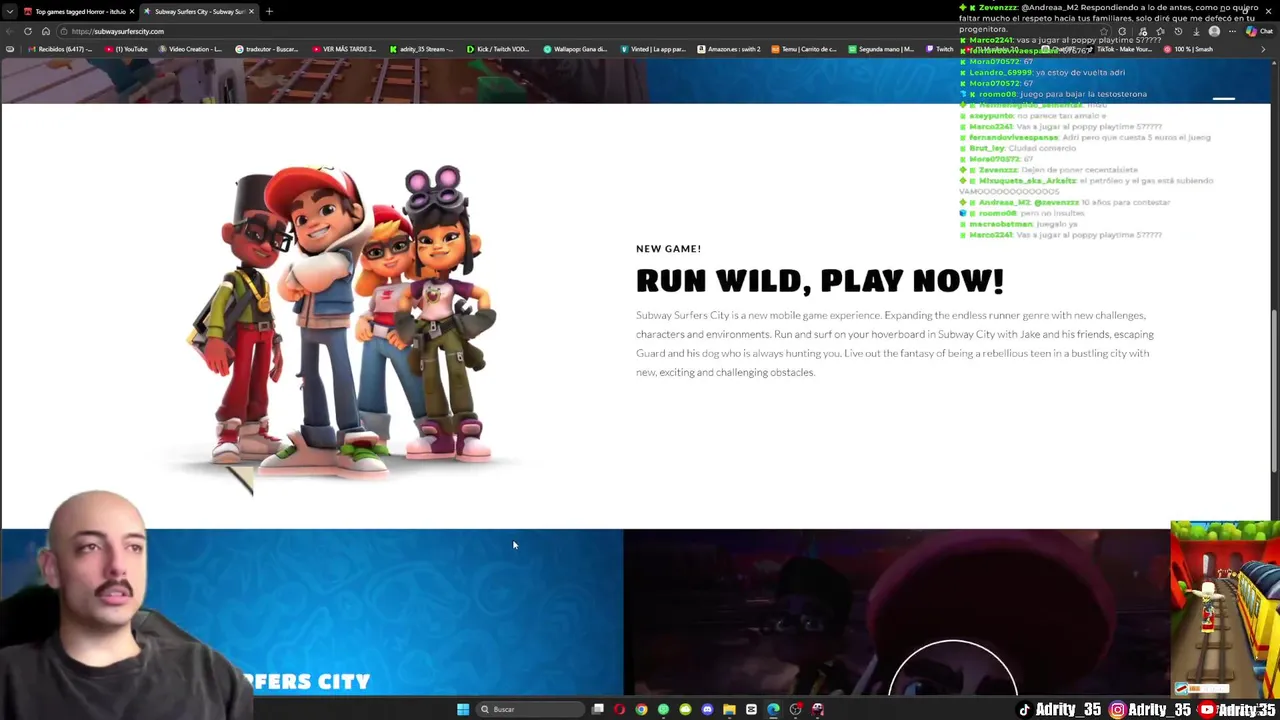Open File Explorer from the taskbar
The height and width of the screenshot is (720, 1280).
729,709
